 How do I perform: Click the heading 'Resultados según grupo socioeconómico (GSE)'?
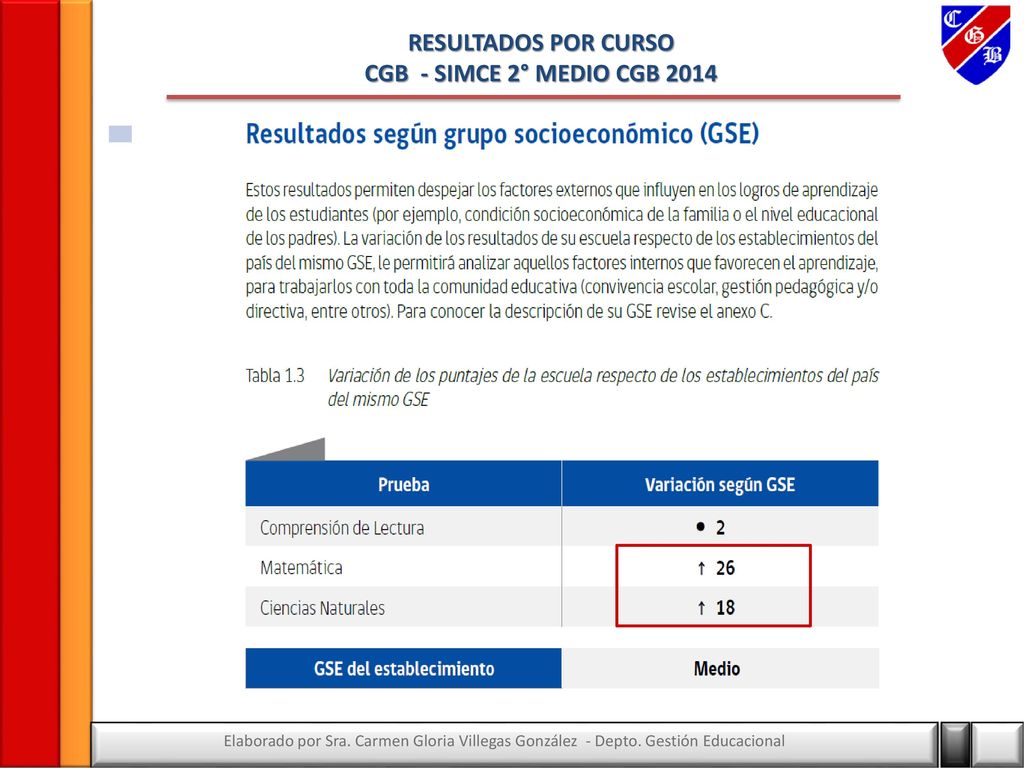(x=502, y=134)
